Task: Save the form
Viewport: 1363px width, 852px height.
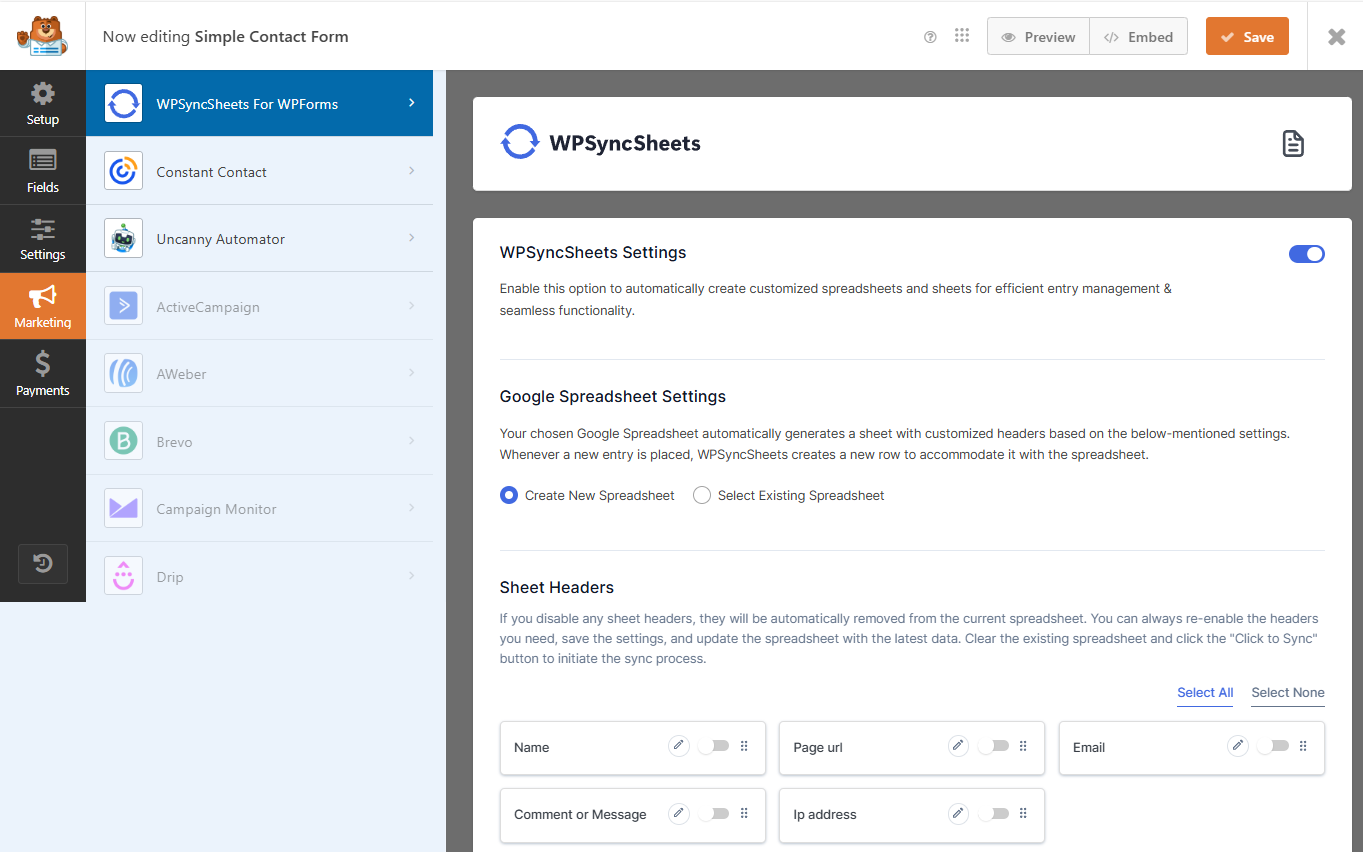Action: click(x=1247, y=37)
